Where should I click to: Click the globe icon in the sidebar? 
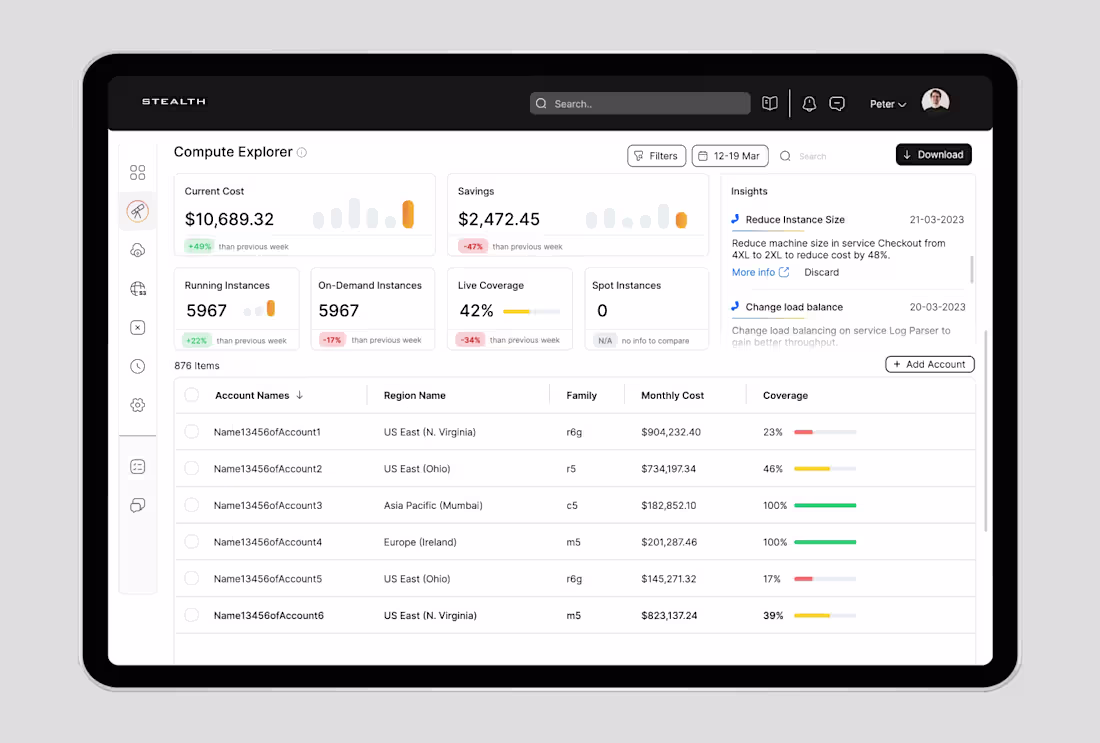(138, 288)
